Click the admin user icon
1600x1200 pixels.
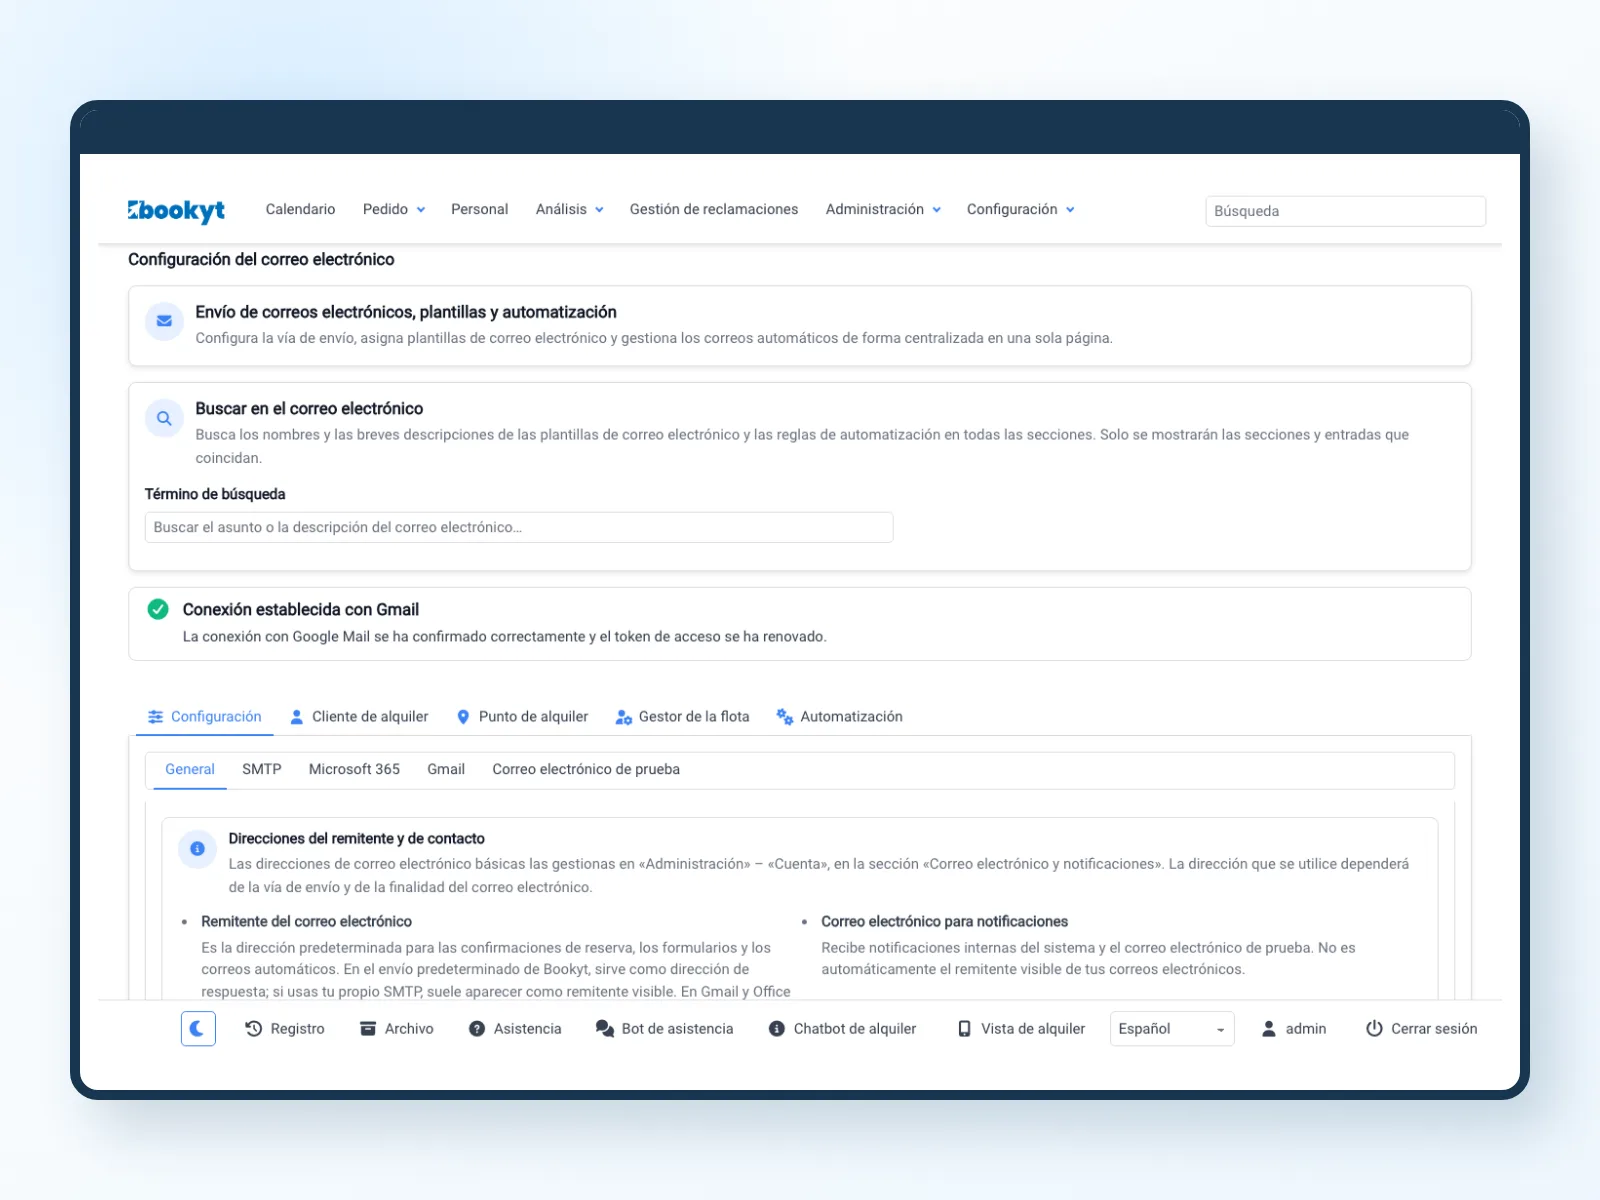[x=1268, y=1028]
